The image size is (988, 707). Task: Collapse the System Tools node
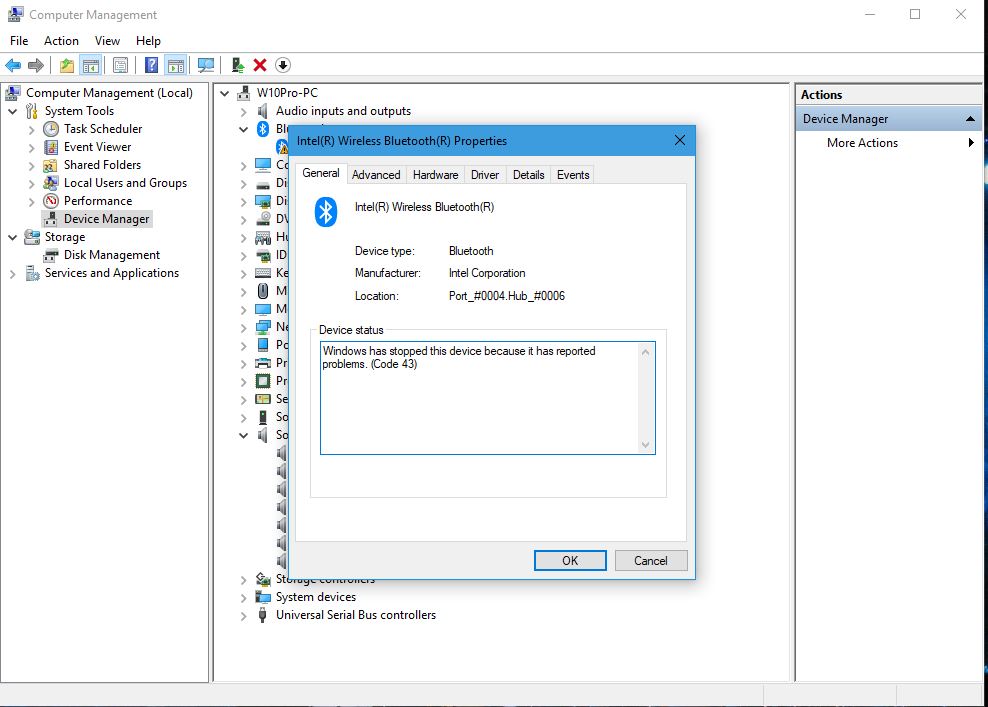pos(13,112)
